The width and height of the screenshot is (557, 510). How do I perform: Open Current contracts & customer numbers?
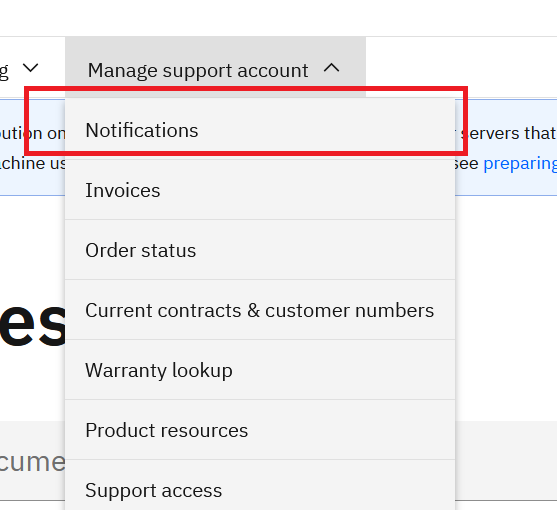pyautogui.click(x=260, y=310)
